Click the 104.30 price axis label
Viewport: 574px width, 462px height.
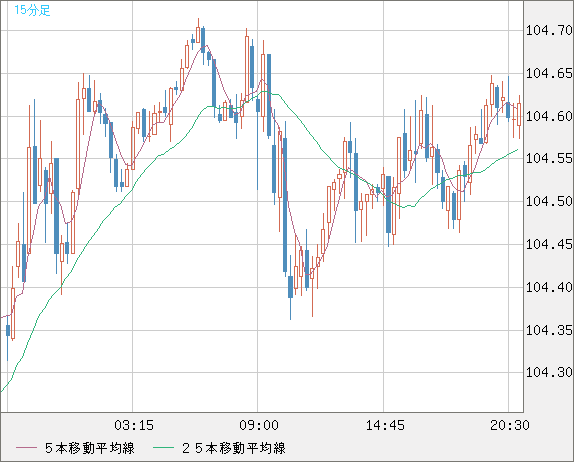[549, 373]
